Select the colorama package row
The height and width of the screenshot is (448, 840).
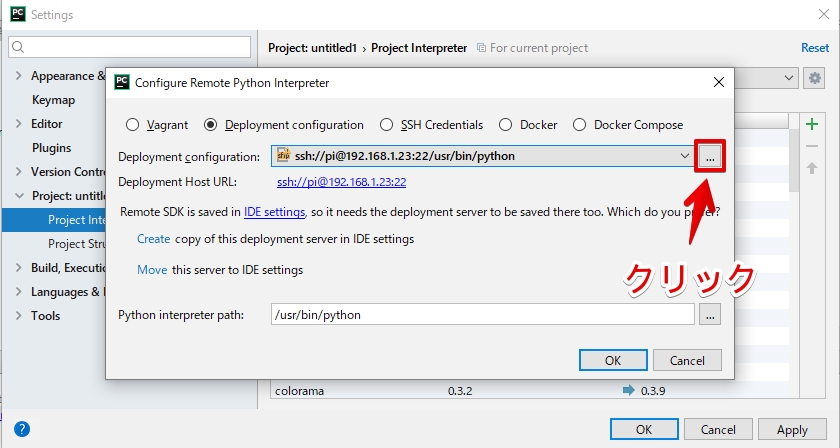[529, 391]
